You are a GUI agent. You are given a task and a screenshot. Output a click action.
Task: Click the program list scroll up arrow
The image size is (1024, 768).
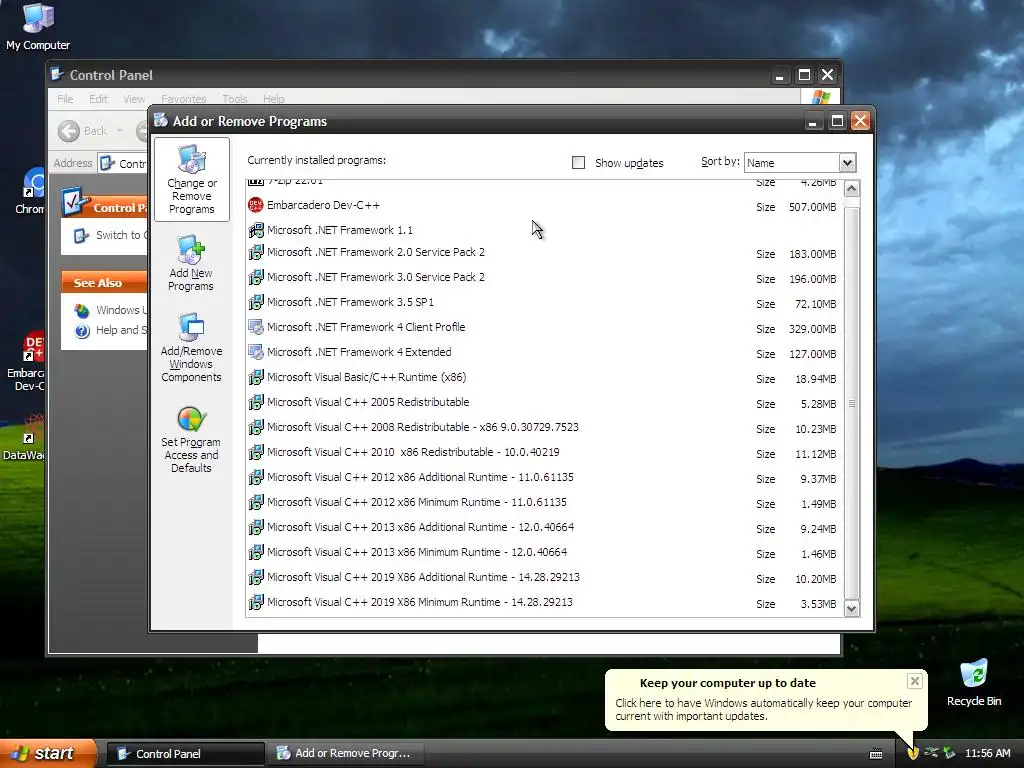852,189
